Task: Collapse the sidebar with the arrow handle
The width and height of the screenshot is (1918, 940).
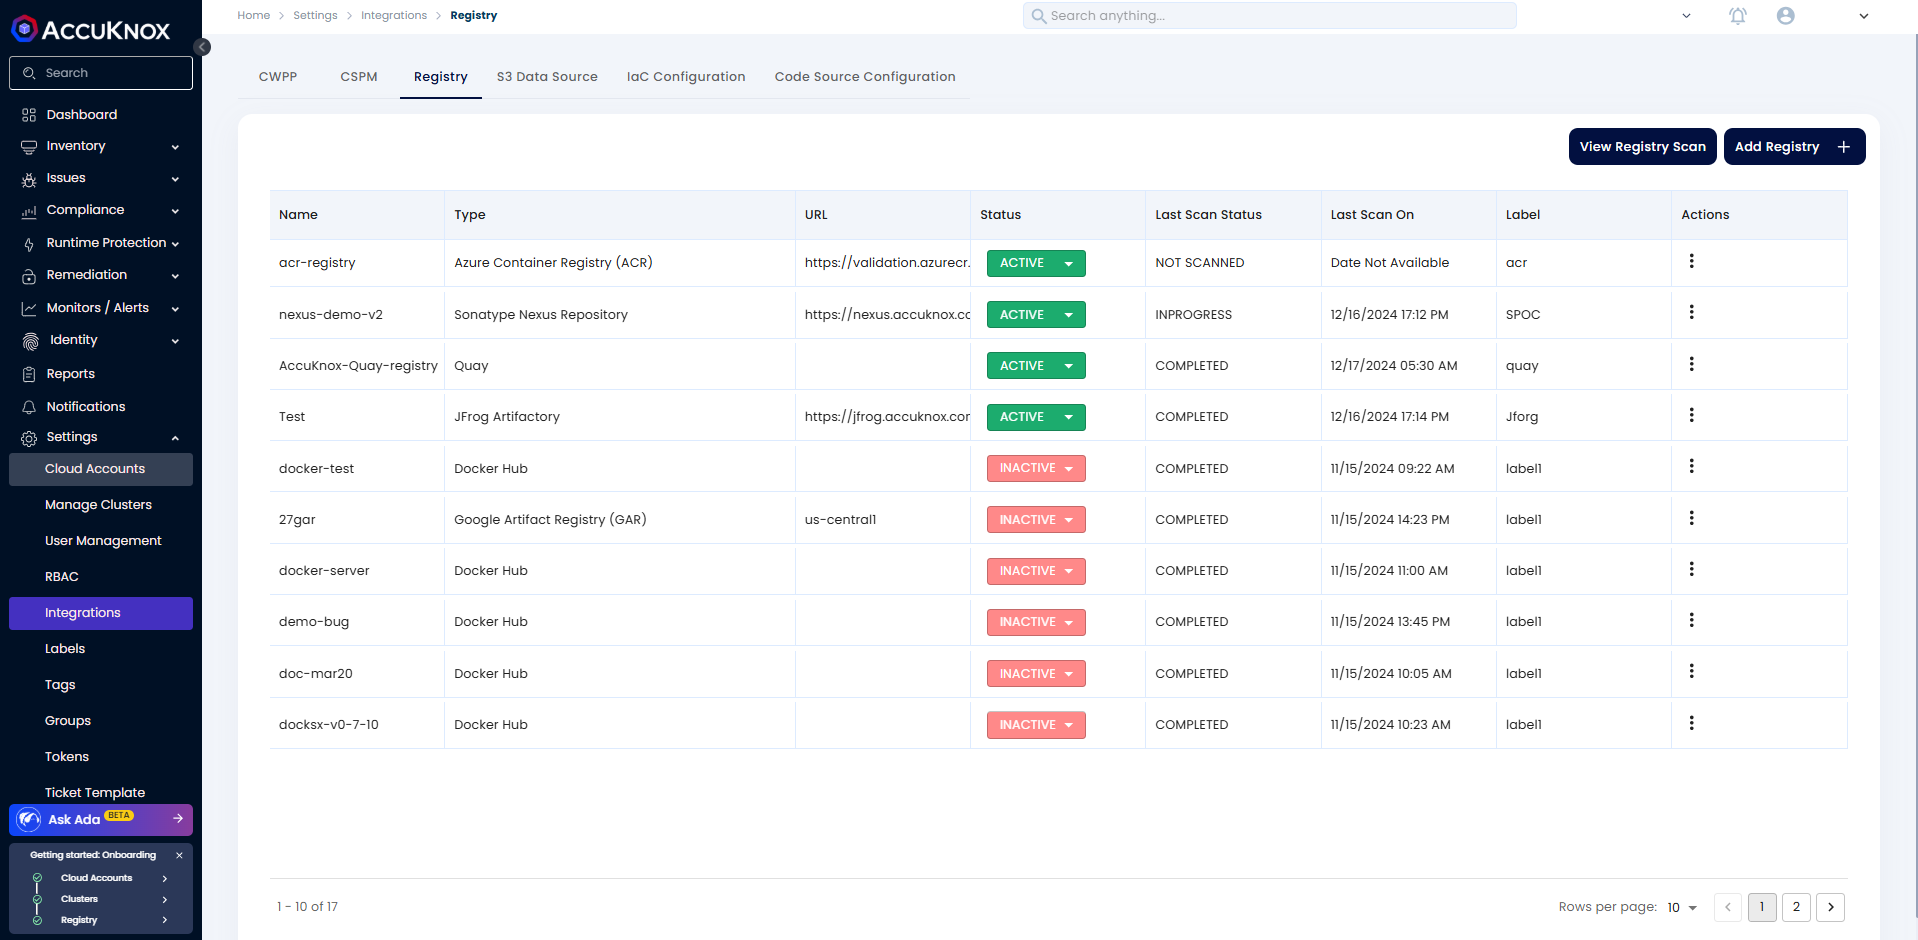Action: (202, 47)
